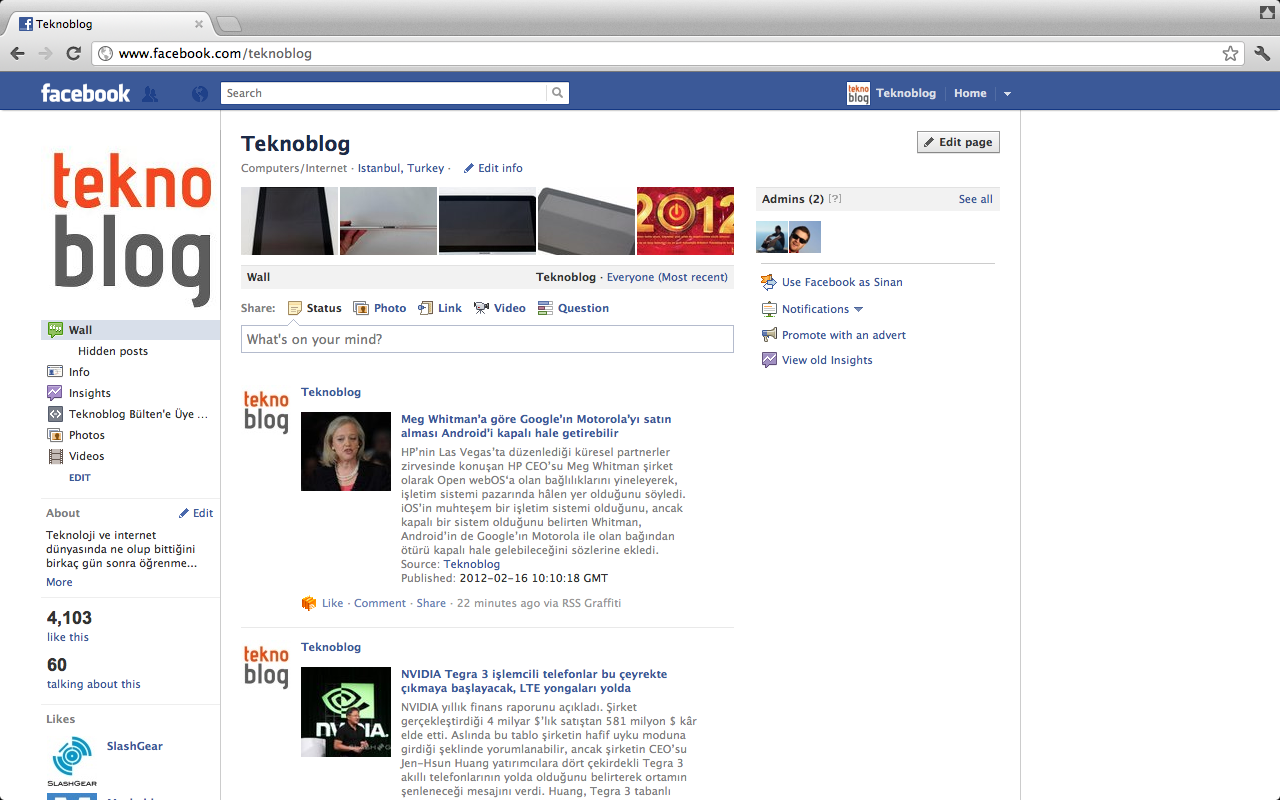Click the search magnifier button
1280x800 pixels.
coord(557,93)
